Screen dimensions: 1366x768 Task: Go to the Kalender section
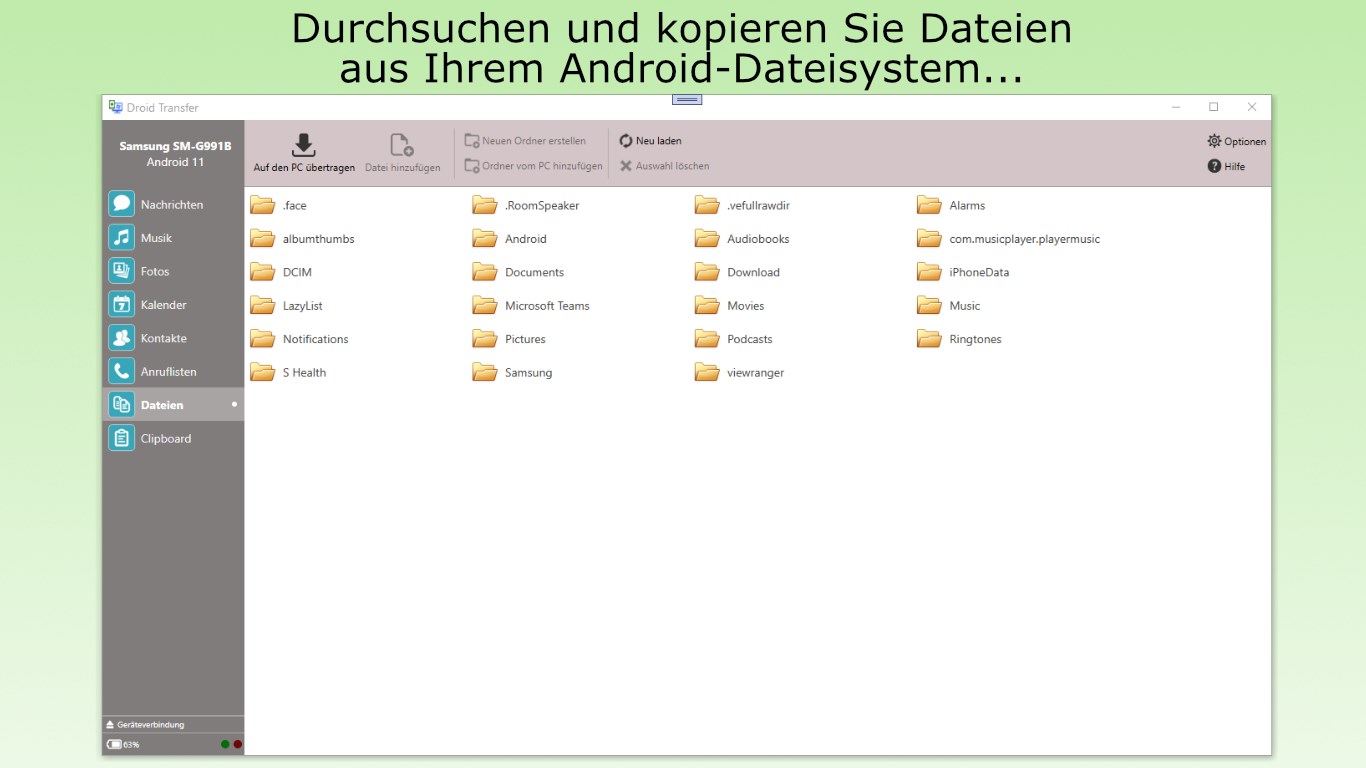[x=173, y=305]
